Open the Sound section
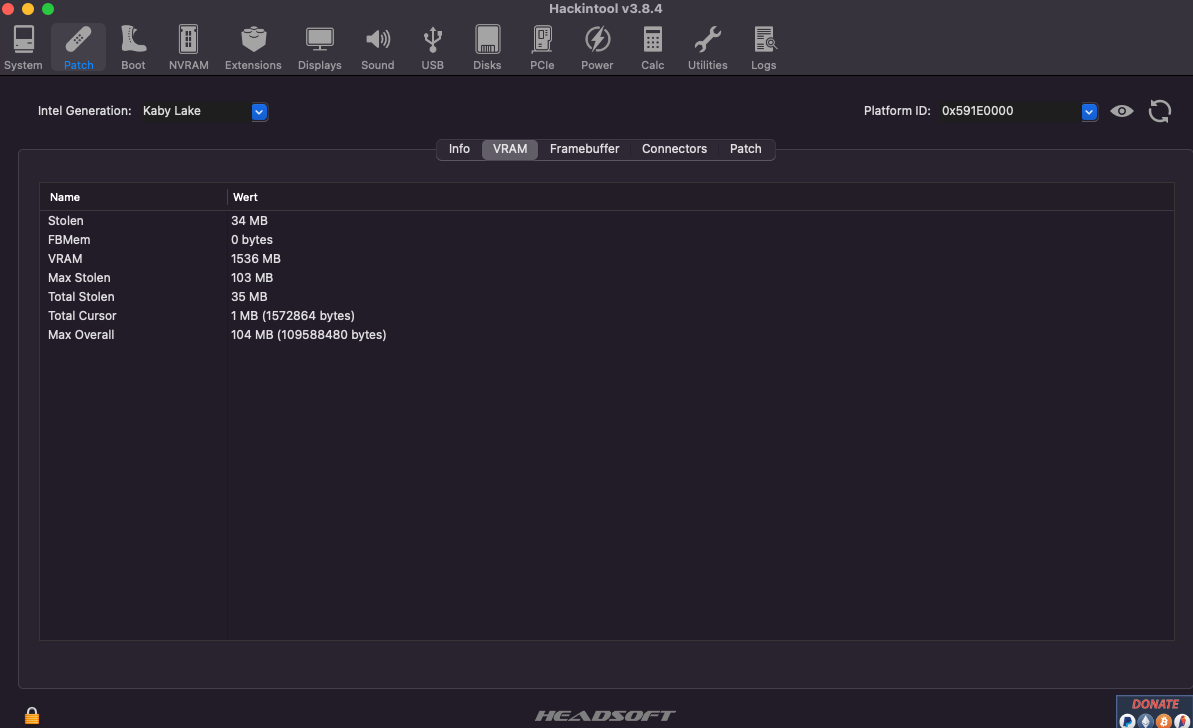1193x728 pixels. pos(377,48)
